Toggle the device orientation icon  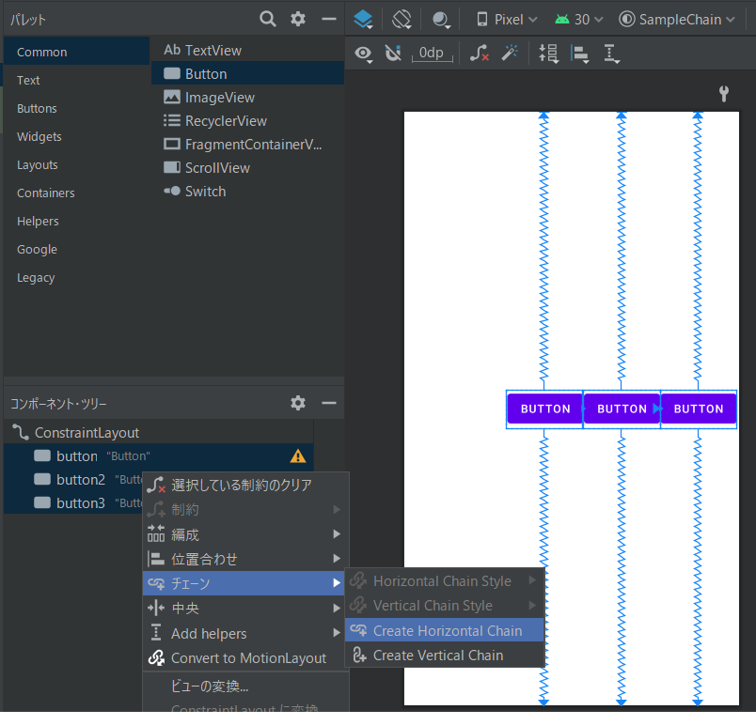pyautogui.click(x=402, y=20)
